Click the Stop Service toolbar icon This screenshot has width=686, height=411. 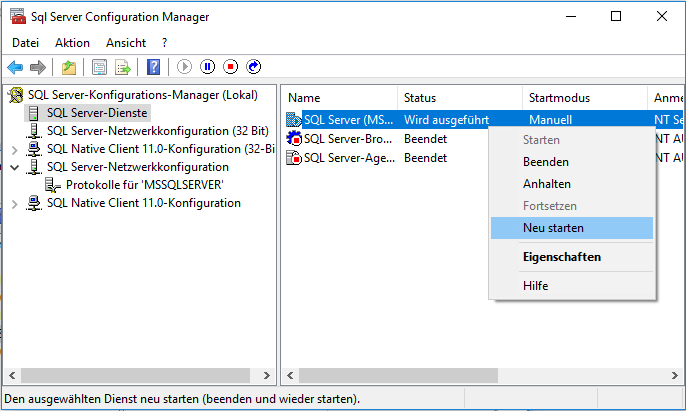pos(231,67)
